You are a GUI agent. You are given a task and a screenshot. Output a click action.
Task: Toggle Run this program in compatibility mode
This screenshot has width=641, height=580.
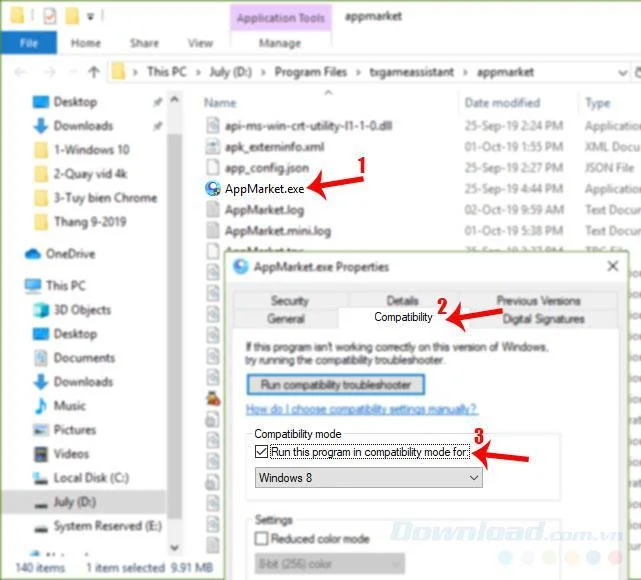tap(261, 452)
